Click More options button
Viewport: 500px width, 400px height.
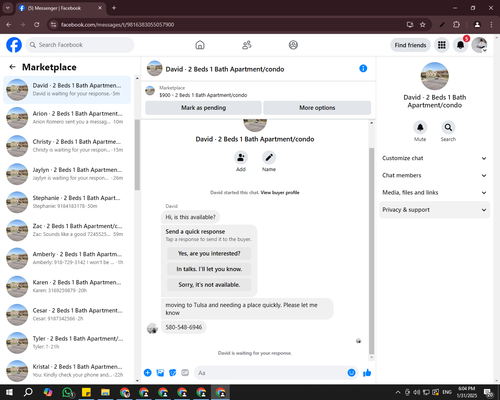317,108
